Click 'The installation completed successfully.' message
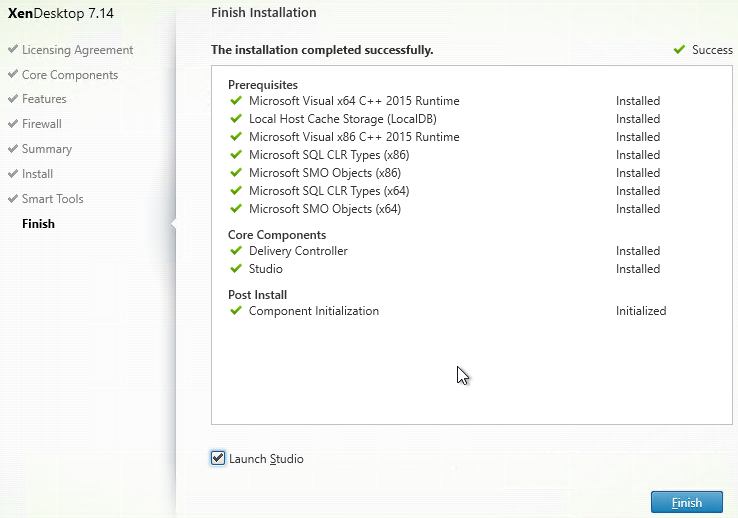The width and height of the screenshot is (738, 518). [322, 50]
